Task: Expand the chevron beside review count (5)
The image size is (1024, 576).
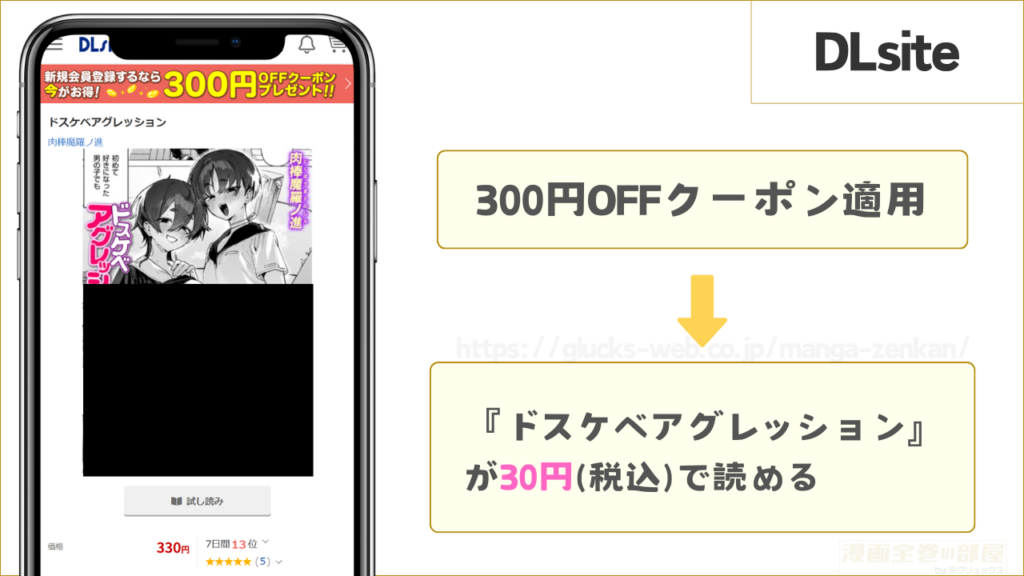Action: [x=279, y=562]
